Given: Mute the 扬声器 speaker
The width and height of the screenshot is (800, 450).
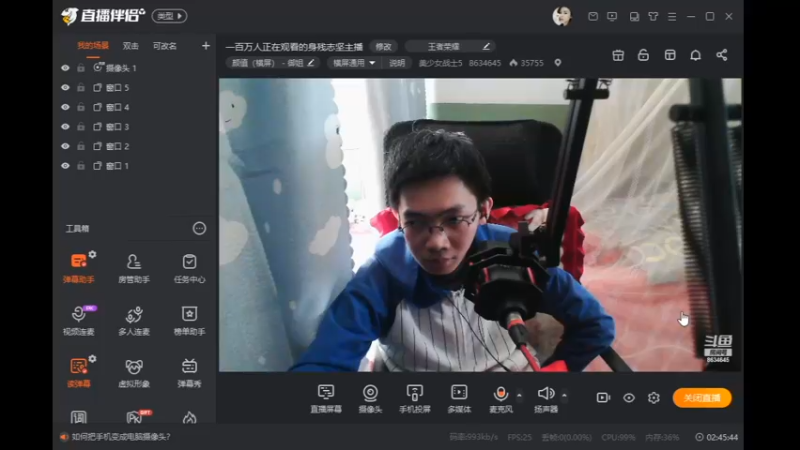Looking at the screenshot, I should tap(546, 398).
